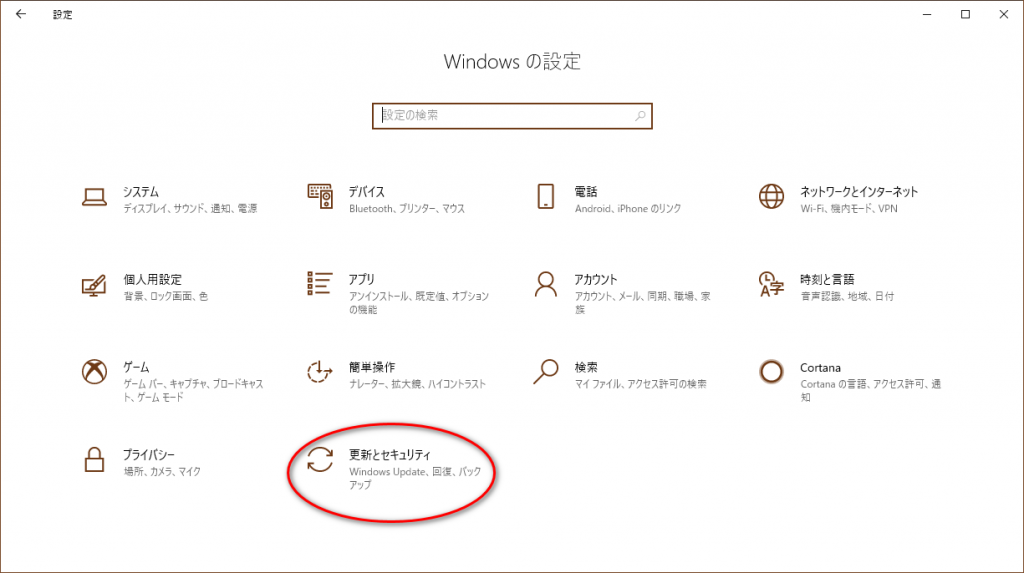Screen dimensions: 1024x573
Task: Open 更新とセキュリティ sync arrows icon
Action: click(320, 460)
